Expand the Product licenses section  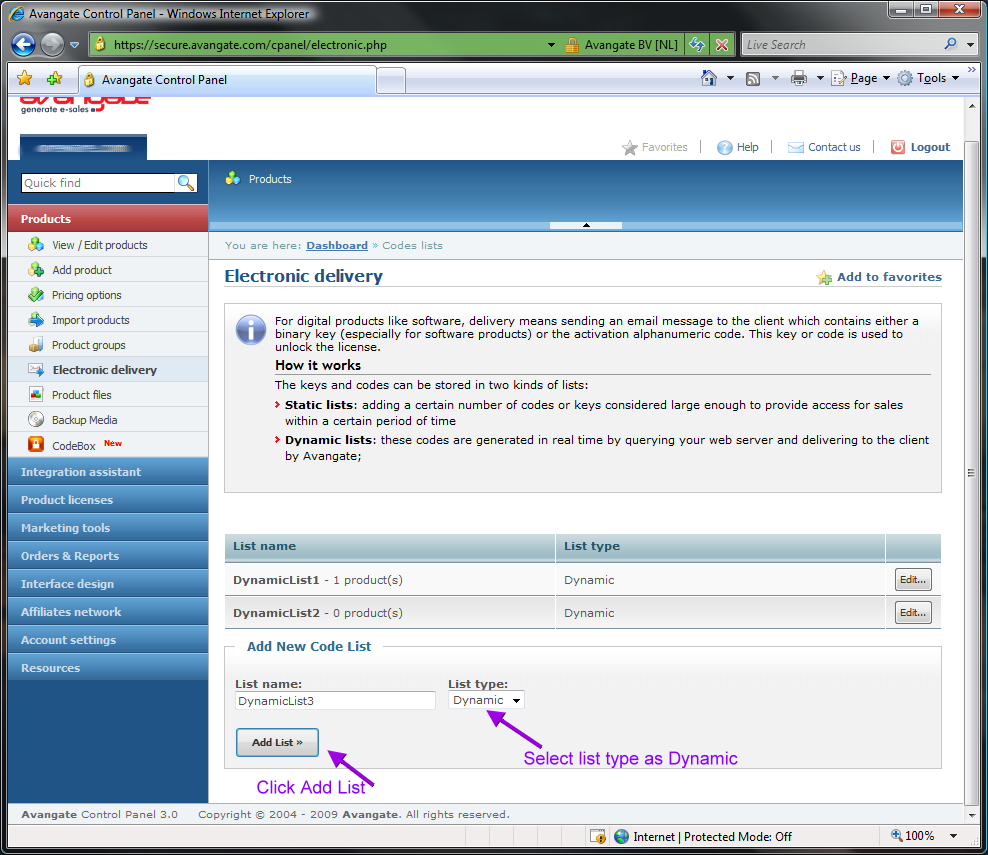[108, 500]
